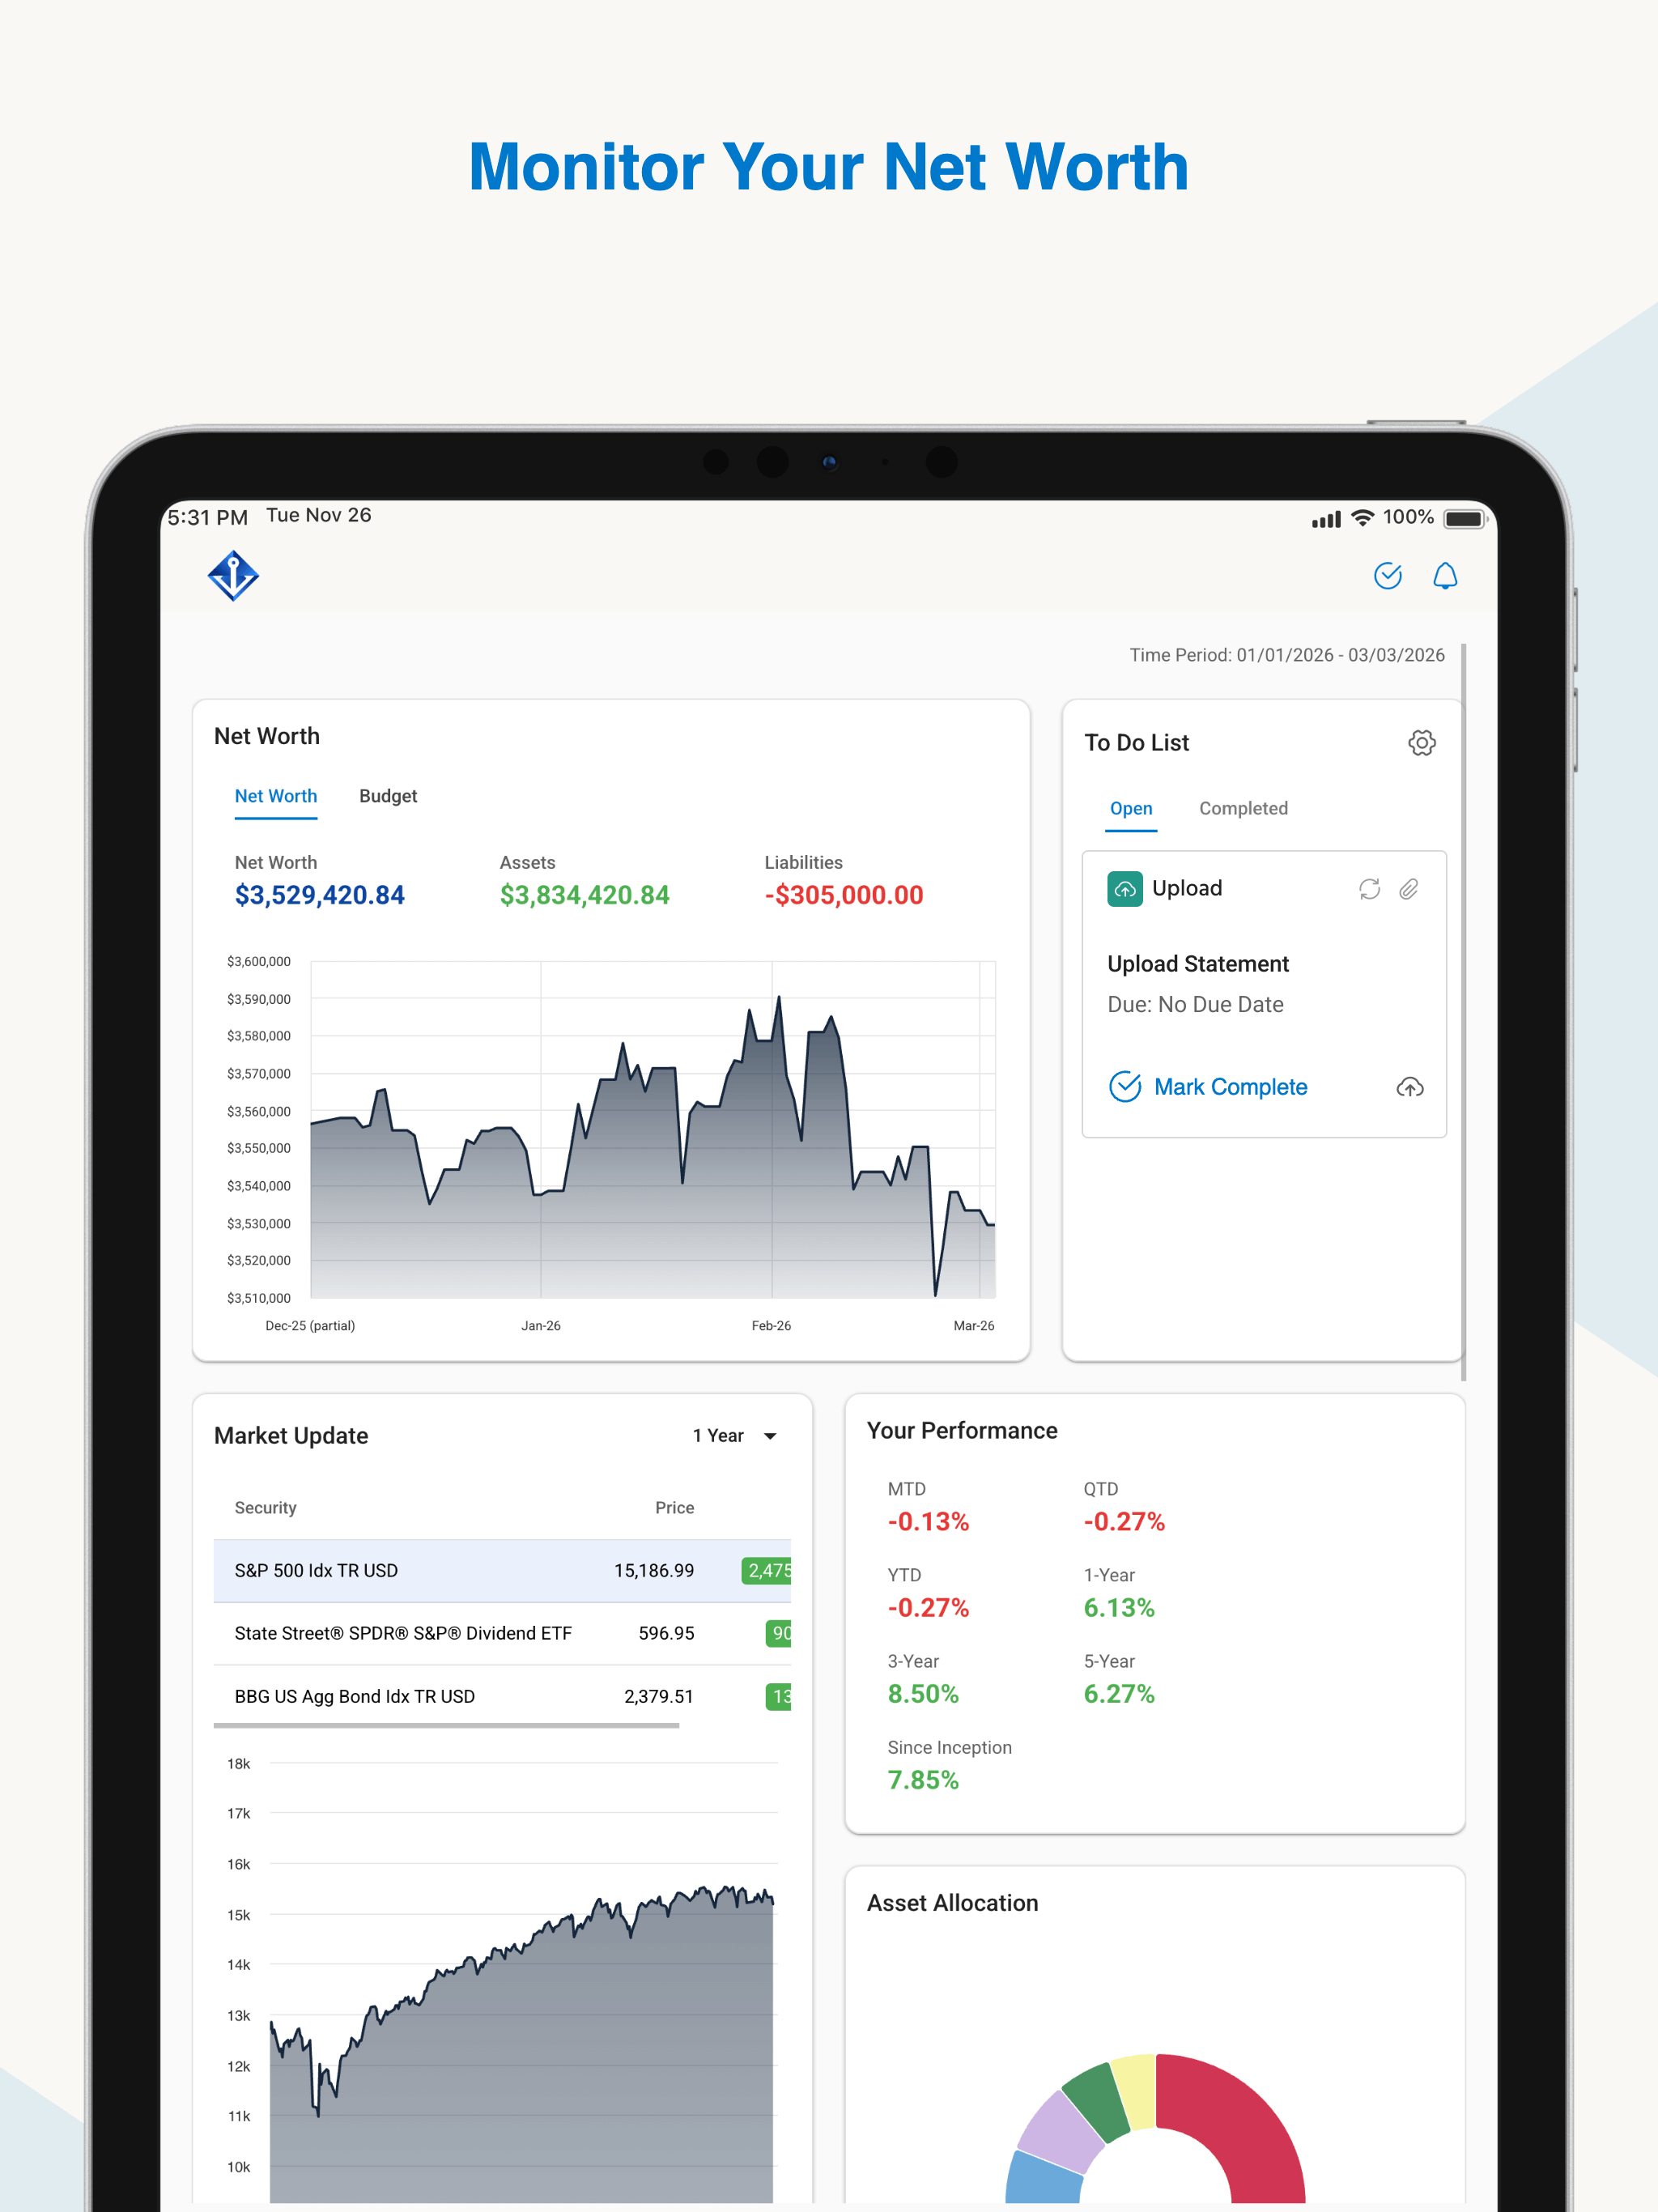Click the price 2,379.51
The image size is (1658, 2212).
tap(659, 1696)
